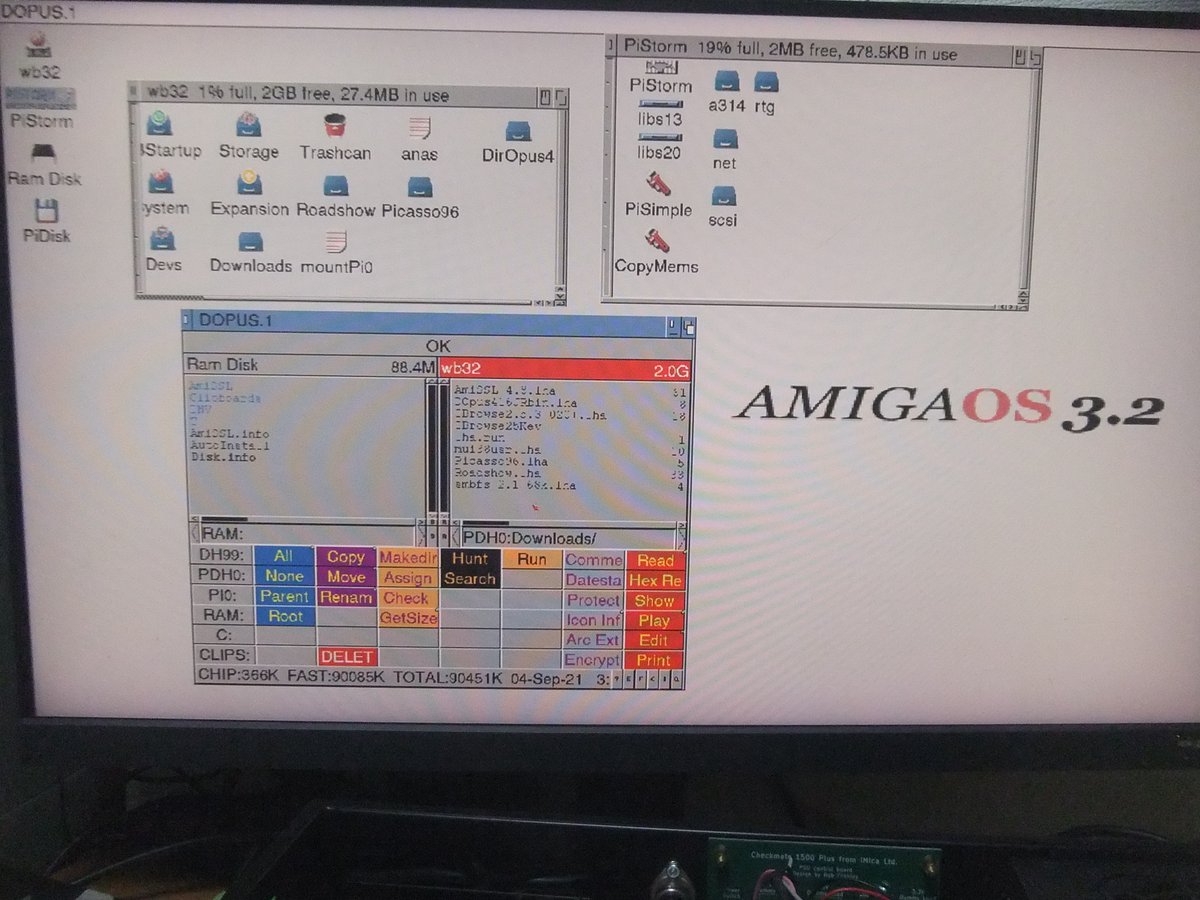Click the Datestamp button
This screenshot has width=1200, height=900.
coord(594,580)
